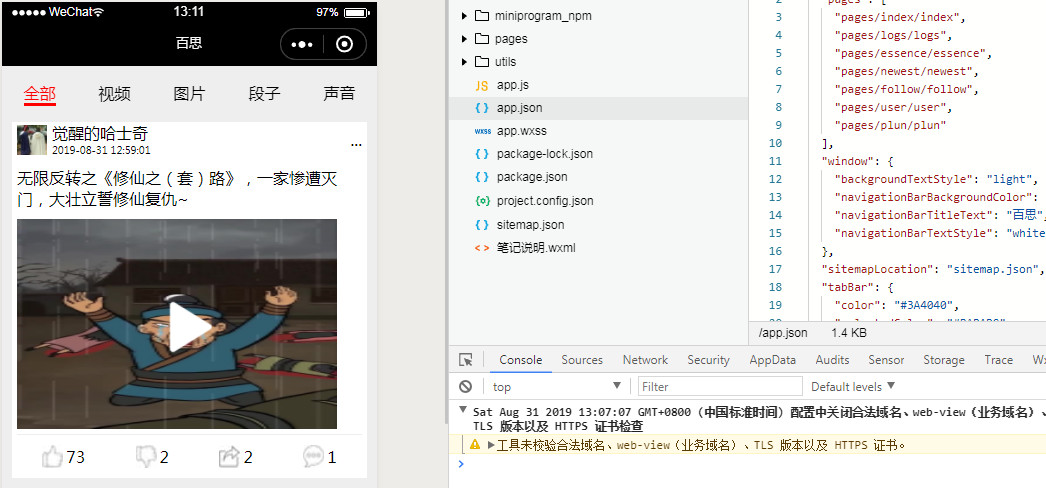Image resolution: width=1046 pixels, height=488 pixels.
Task: Click the code line "pages/essence/essence"
Action: 913,53
